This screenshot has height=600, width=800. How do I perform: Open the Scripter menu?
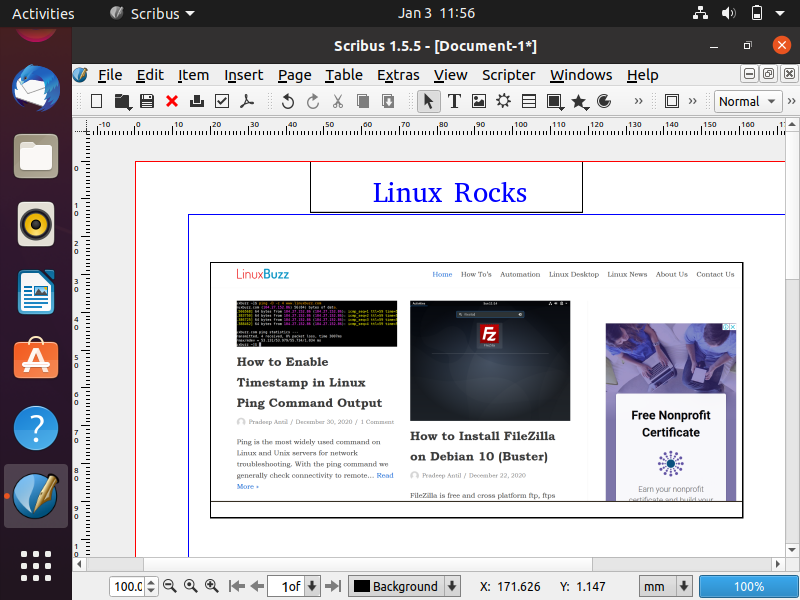509,75
